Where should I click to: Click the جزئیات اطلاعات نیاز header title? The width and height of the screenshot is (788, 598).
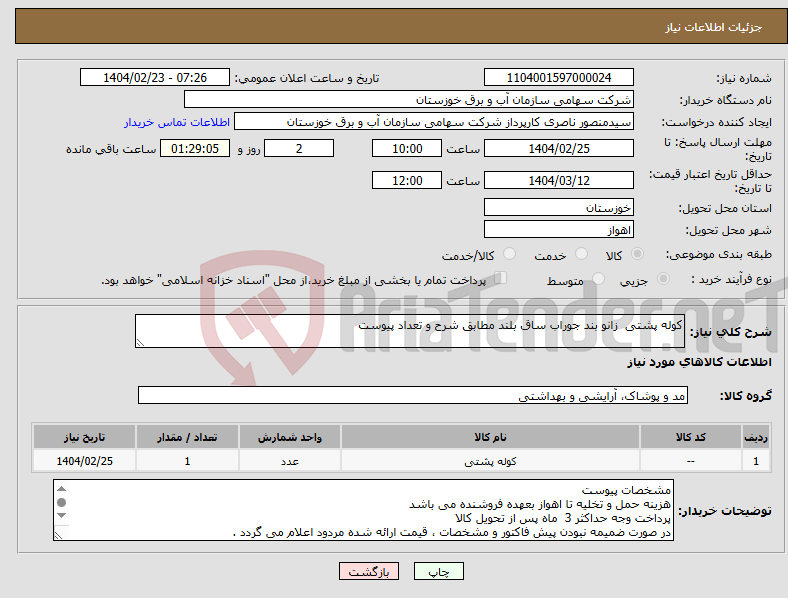coord(714,27)
